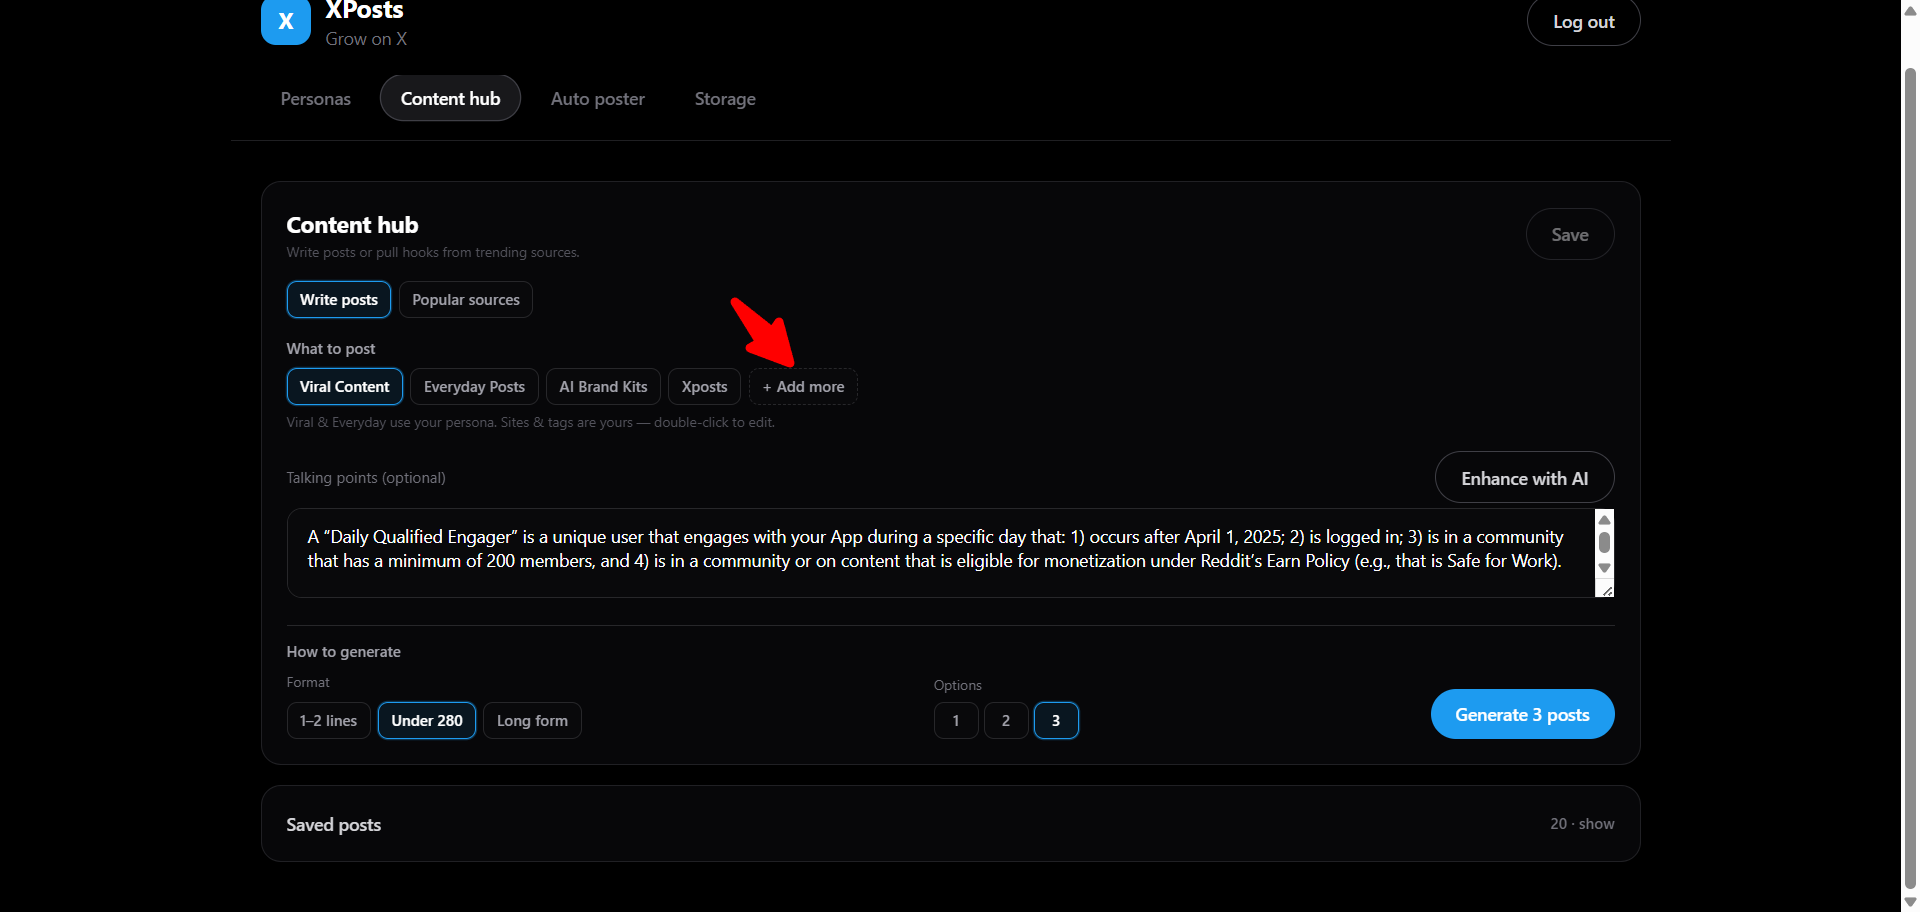Set options count to 1
1920x912 pixels.
pyautogui.click(x=956, y=721)
